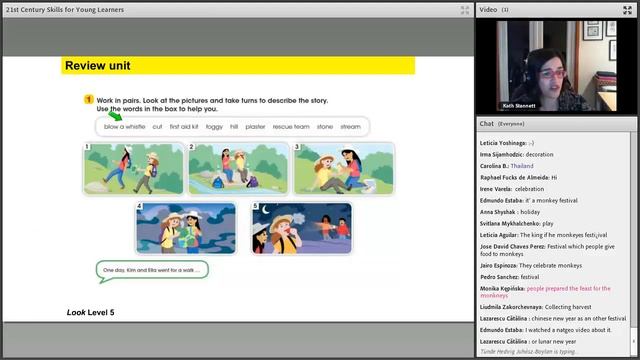Click the word 'foggy' in word box

click(x=214, y=127)
